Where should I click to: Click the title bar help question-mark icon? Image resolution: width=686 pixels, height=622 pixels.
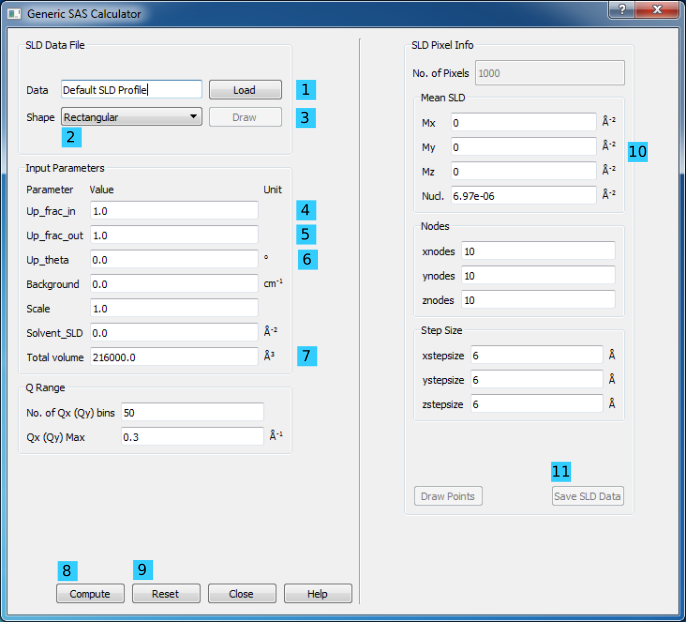(622, 10)
